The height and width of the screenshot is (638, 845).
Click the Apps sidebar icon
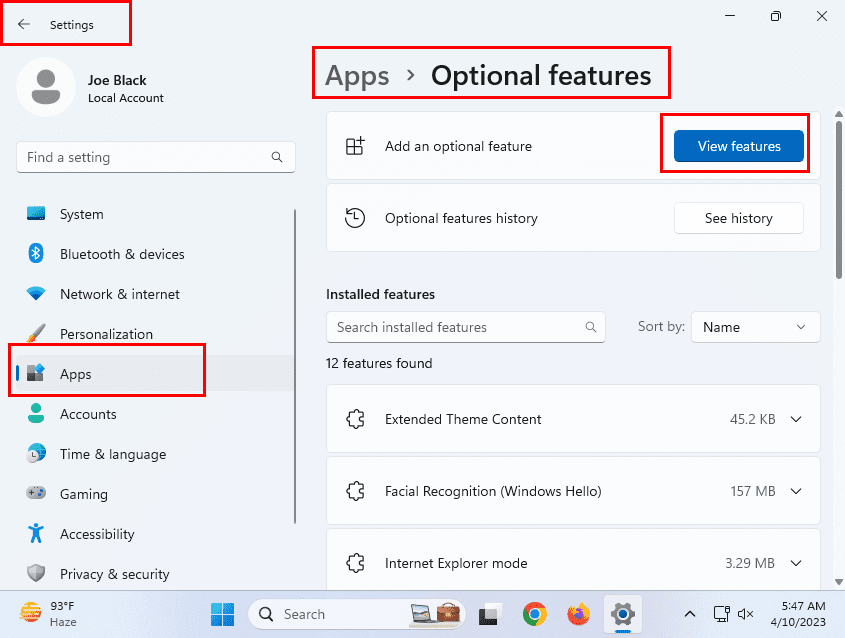(x=36, y=373)
